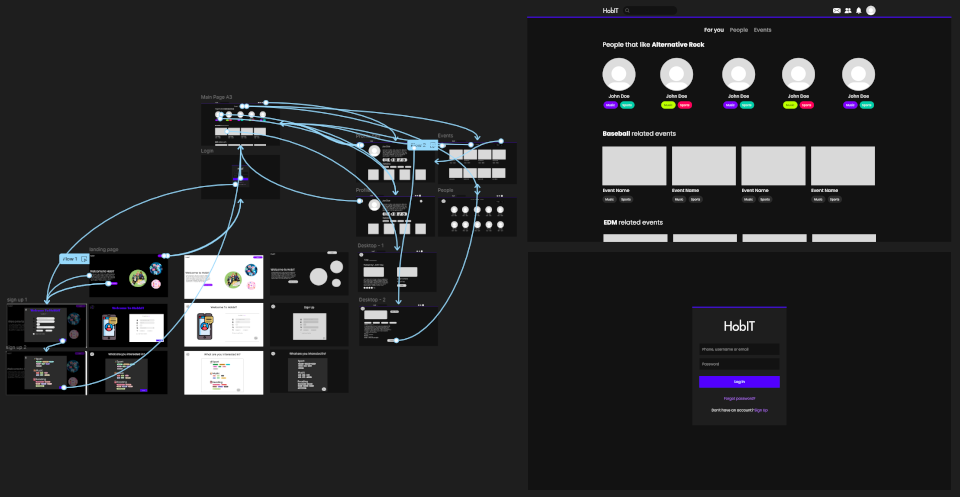
Task: Click the Sign up link on login
Action: coord(761,410)
